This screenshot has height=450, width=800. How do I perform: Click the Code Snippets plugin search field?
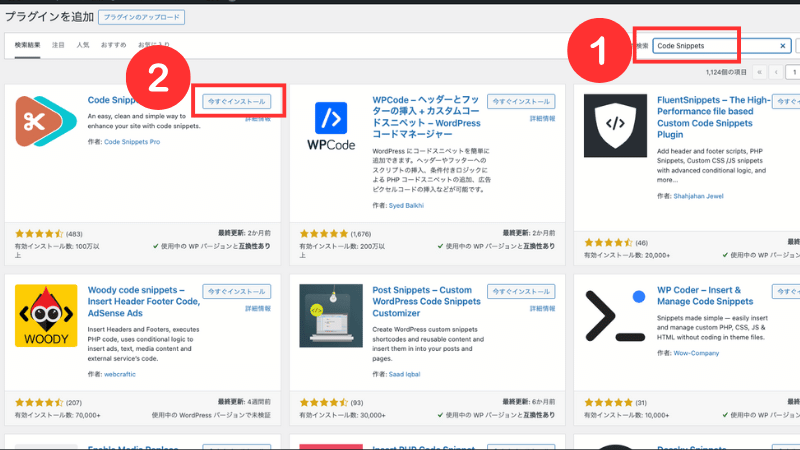pos(722,46)
